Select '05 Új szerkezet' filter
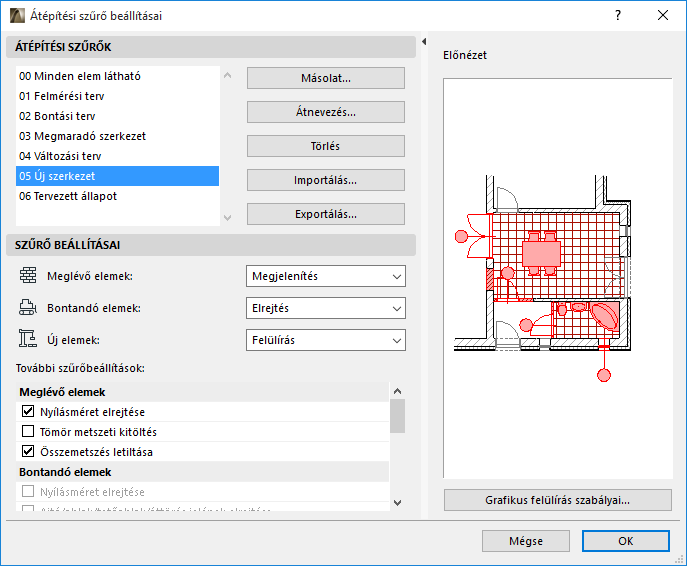687x566 pixels. click(x=117, y=176)
